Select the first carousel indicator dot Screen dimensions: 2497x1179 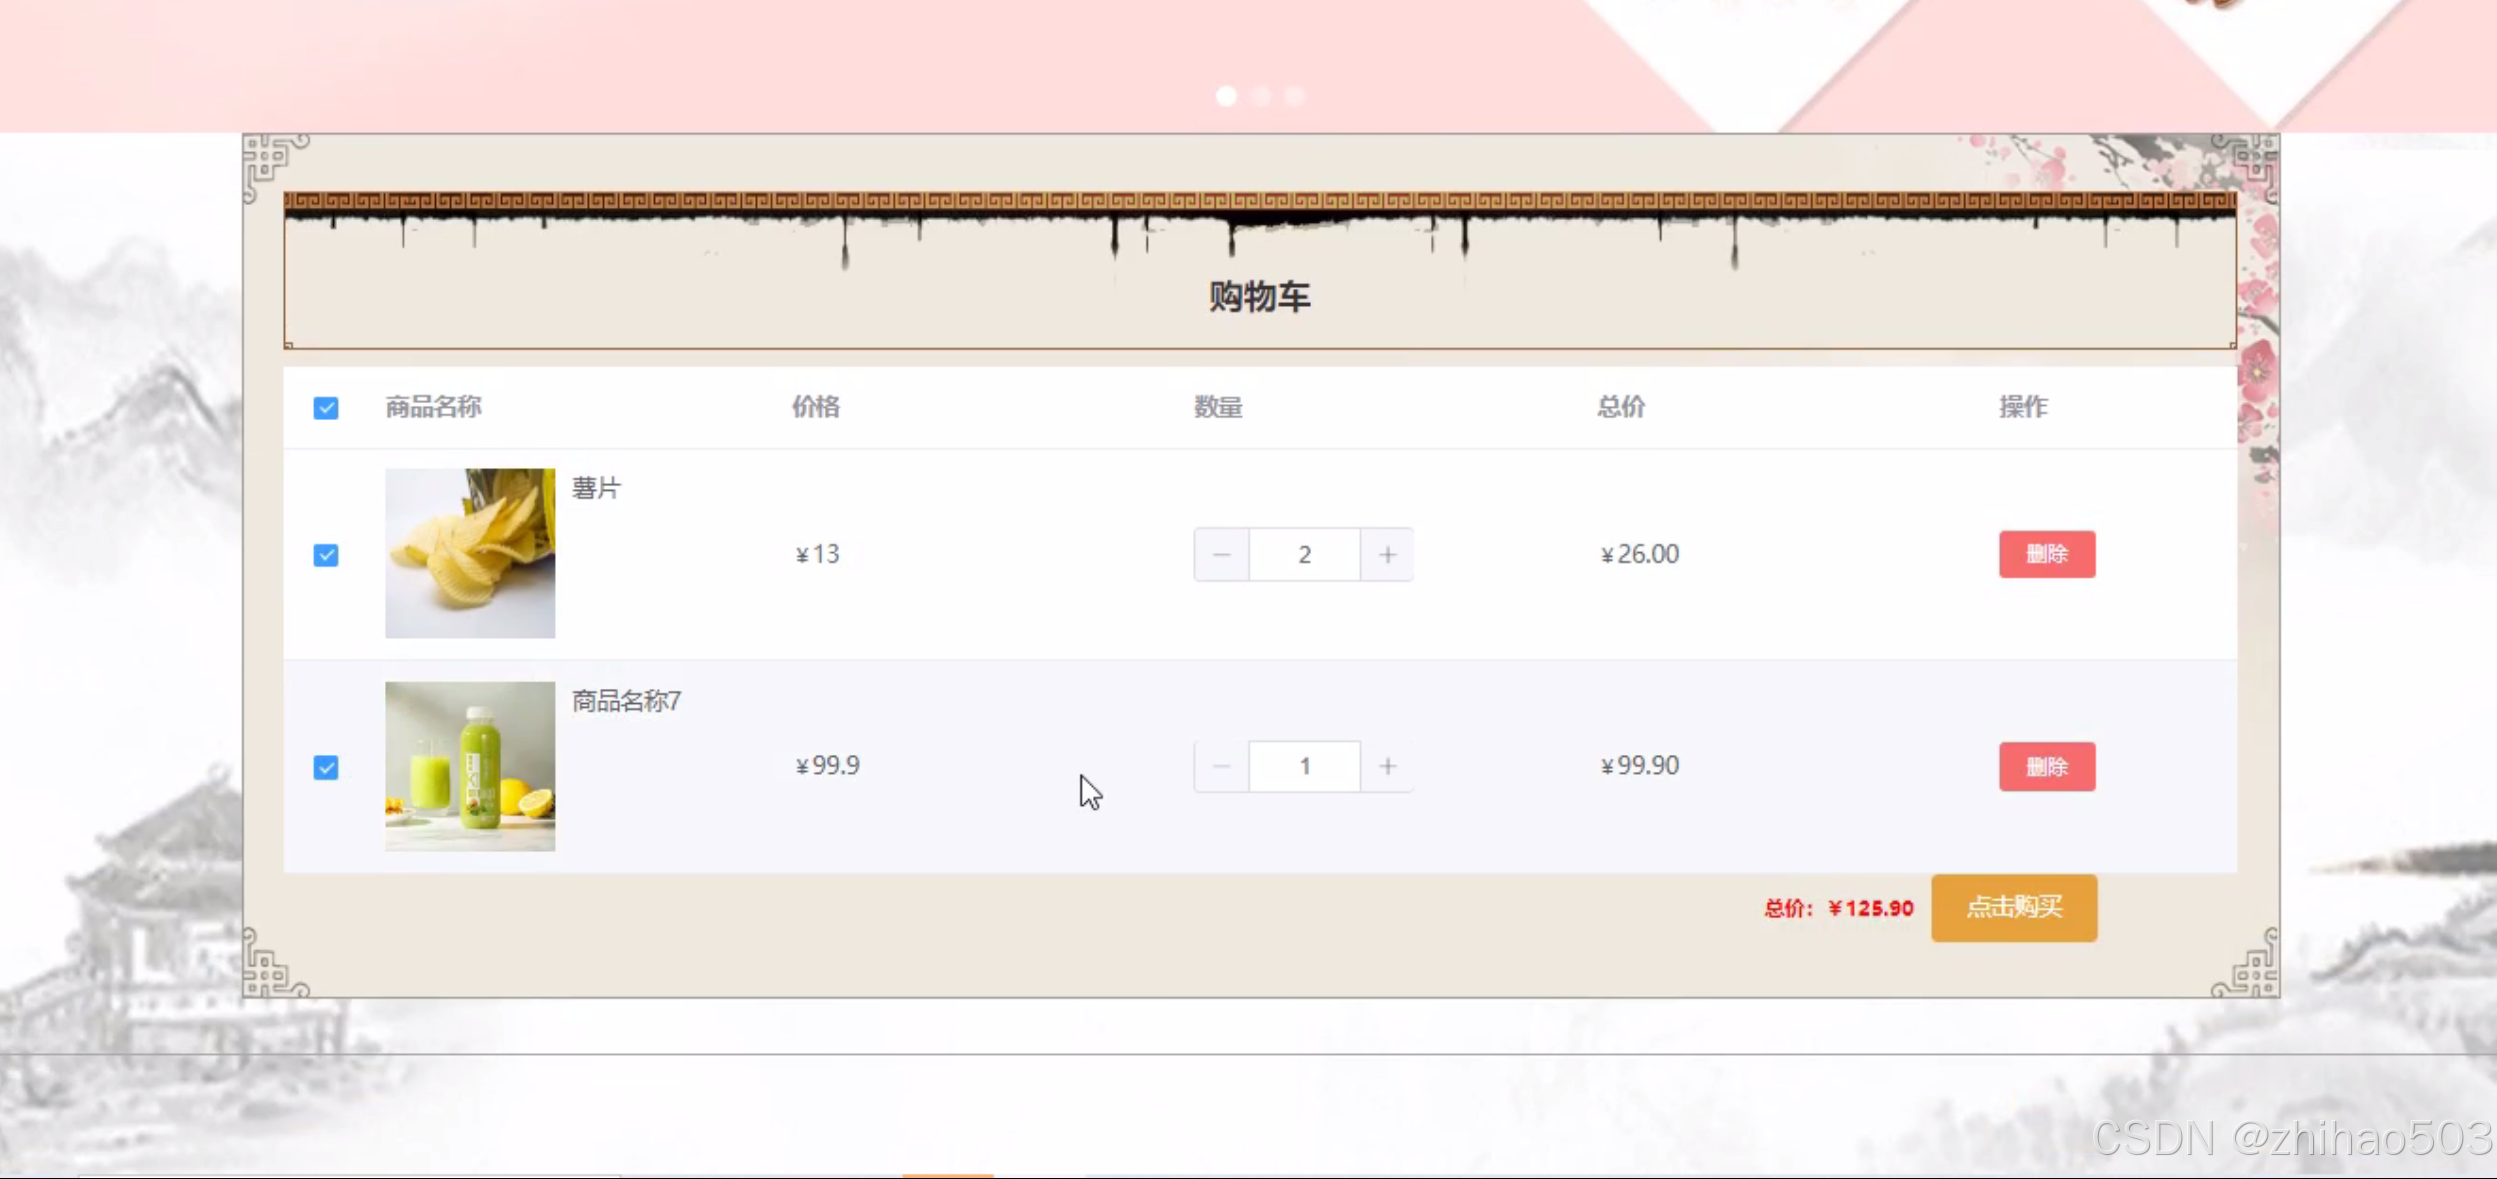1227,96
